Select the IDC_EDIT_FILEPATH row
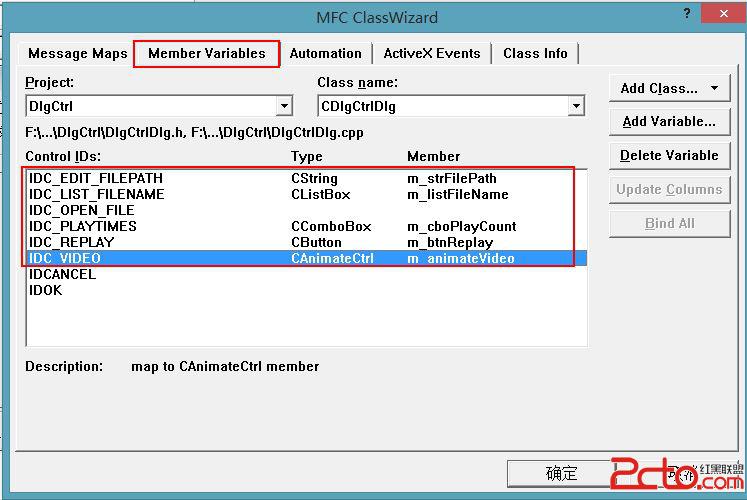This screenshot has height=500, width=747. coord(307,178)
